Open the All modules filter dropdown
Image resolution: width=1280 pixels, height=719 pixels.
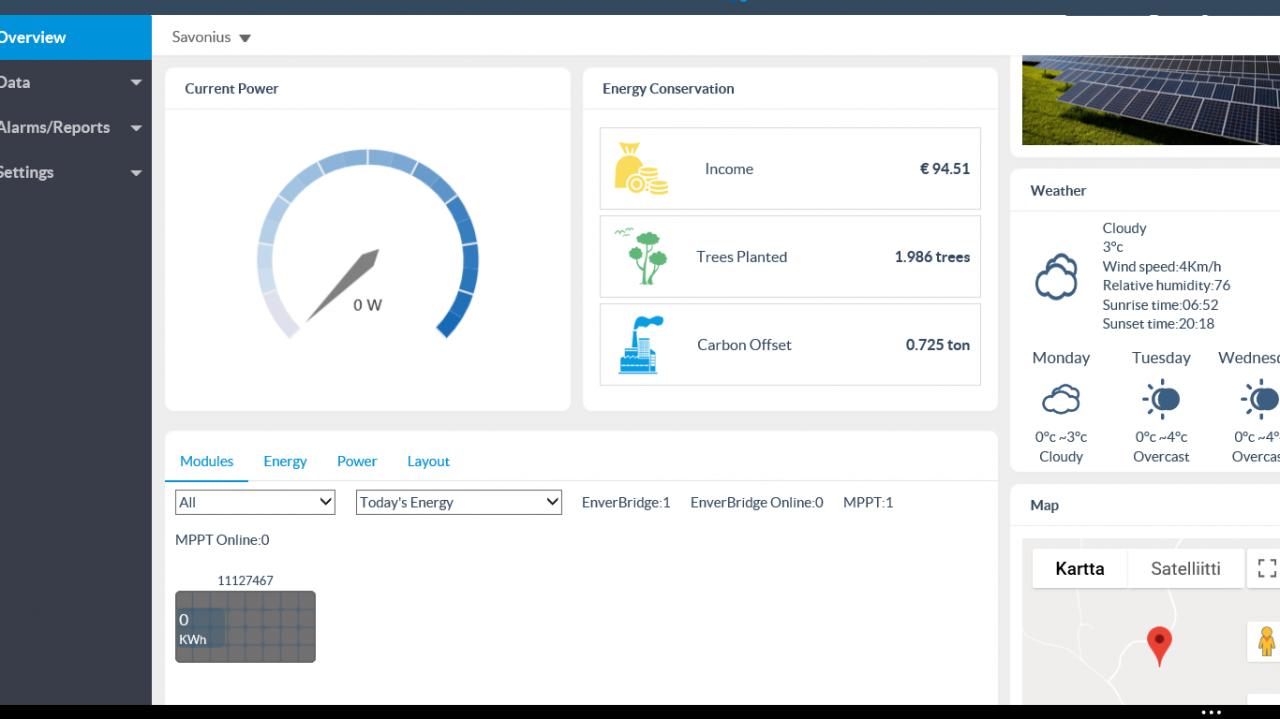[x=255, y=502]
